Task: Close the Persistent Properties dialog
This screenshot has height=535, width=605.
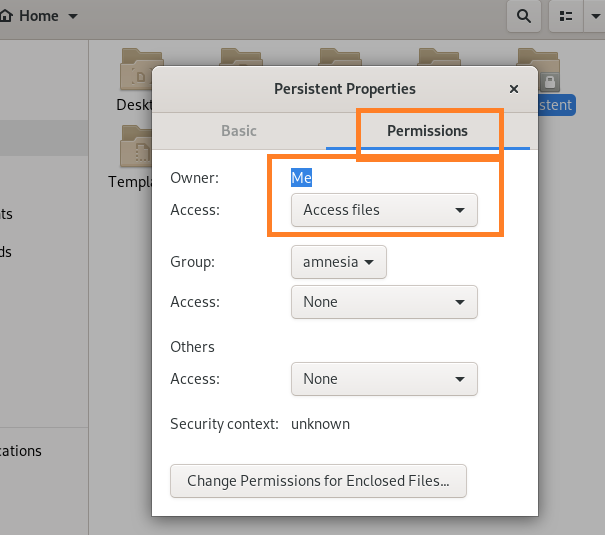Action: [x=514, y=89]
